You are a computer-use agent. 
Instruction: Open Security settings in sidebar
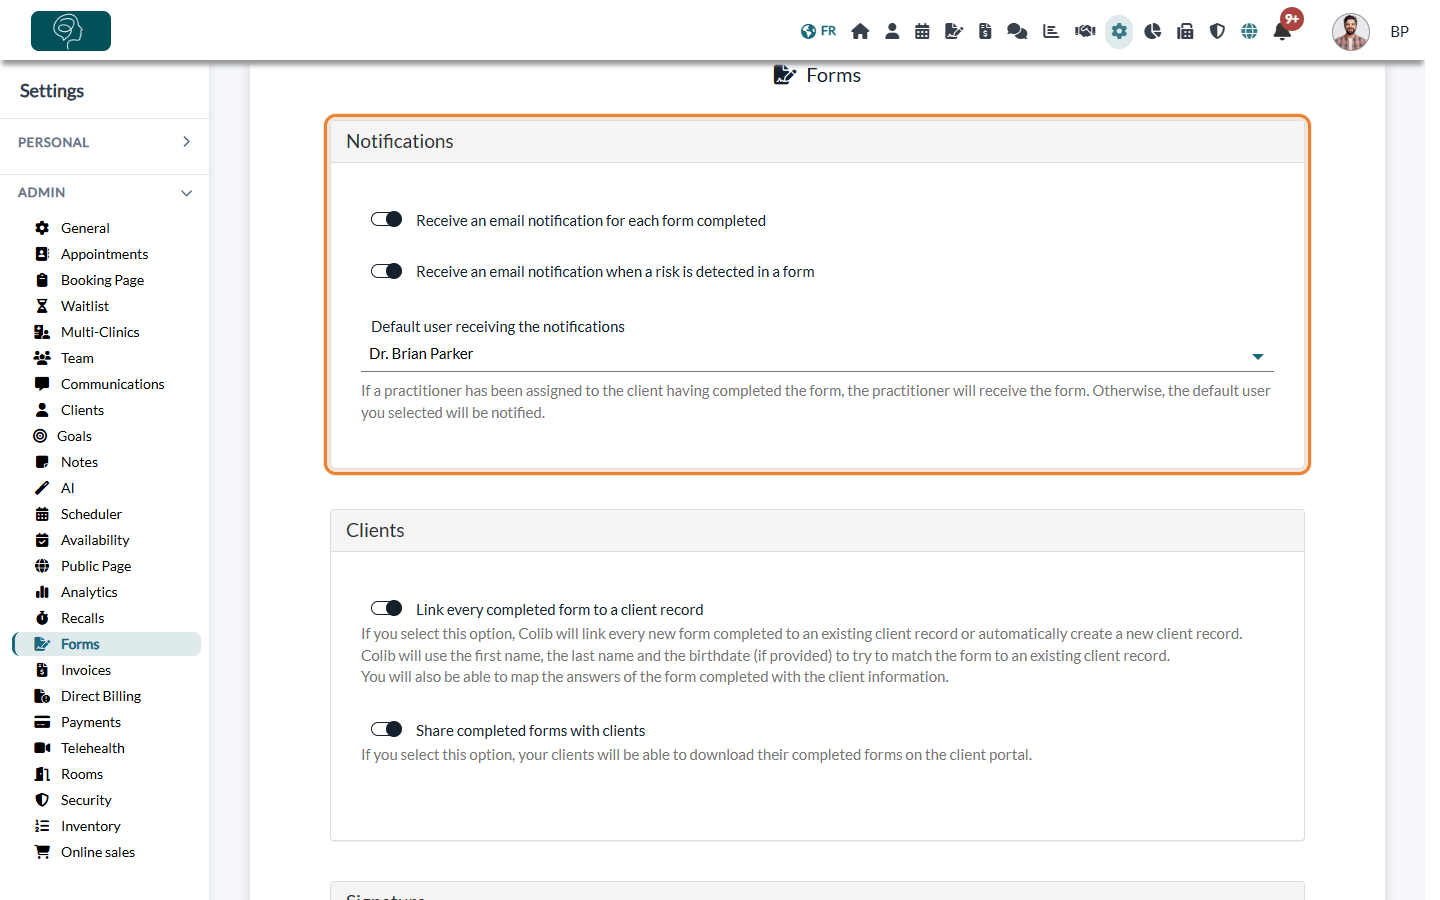click(86, 800)
